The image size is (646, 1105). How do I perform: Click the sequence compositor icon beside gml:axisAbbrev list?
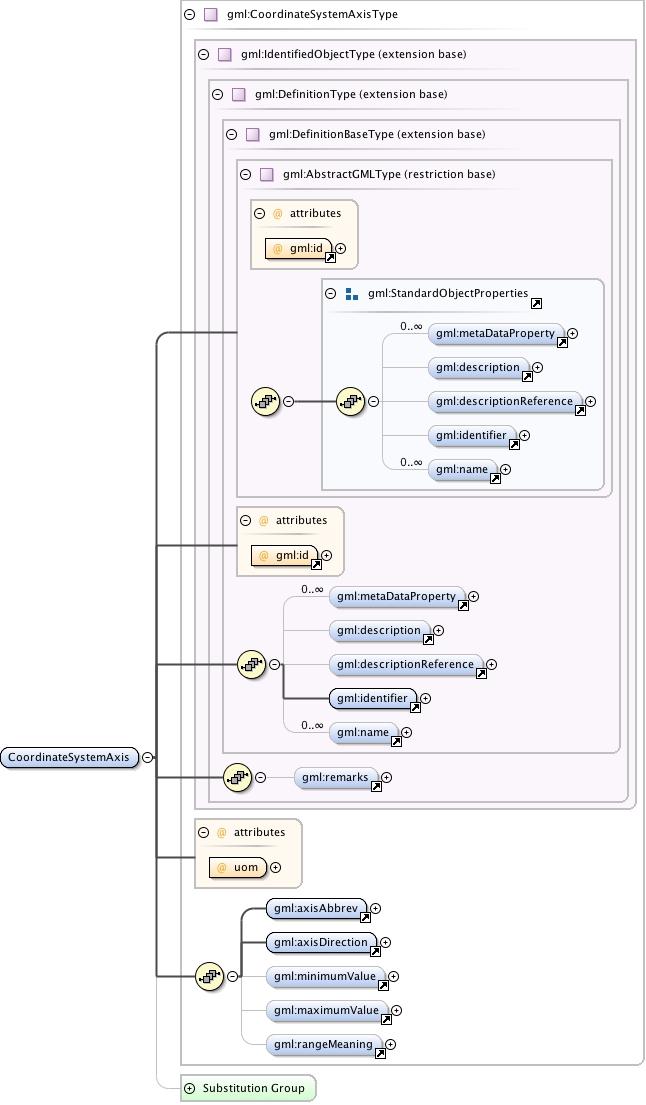(x=209, y=976)
